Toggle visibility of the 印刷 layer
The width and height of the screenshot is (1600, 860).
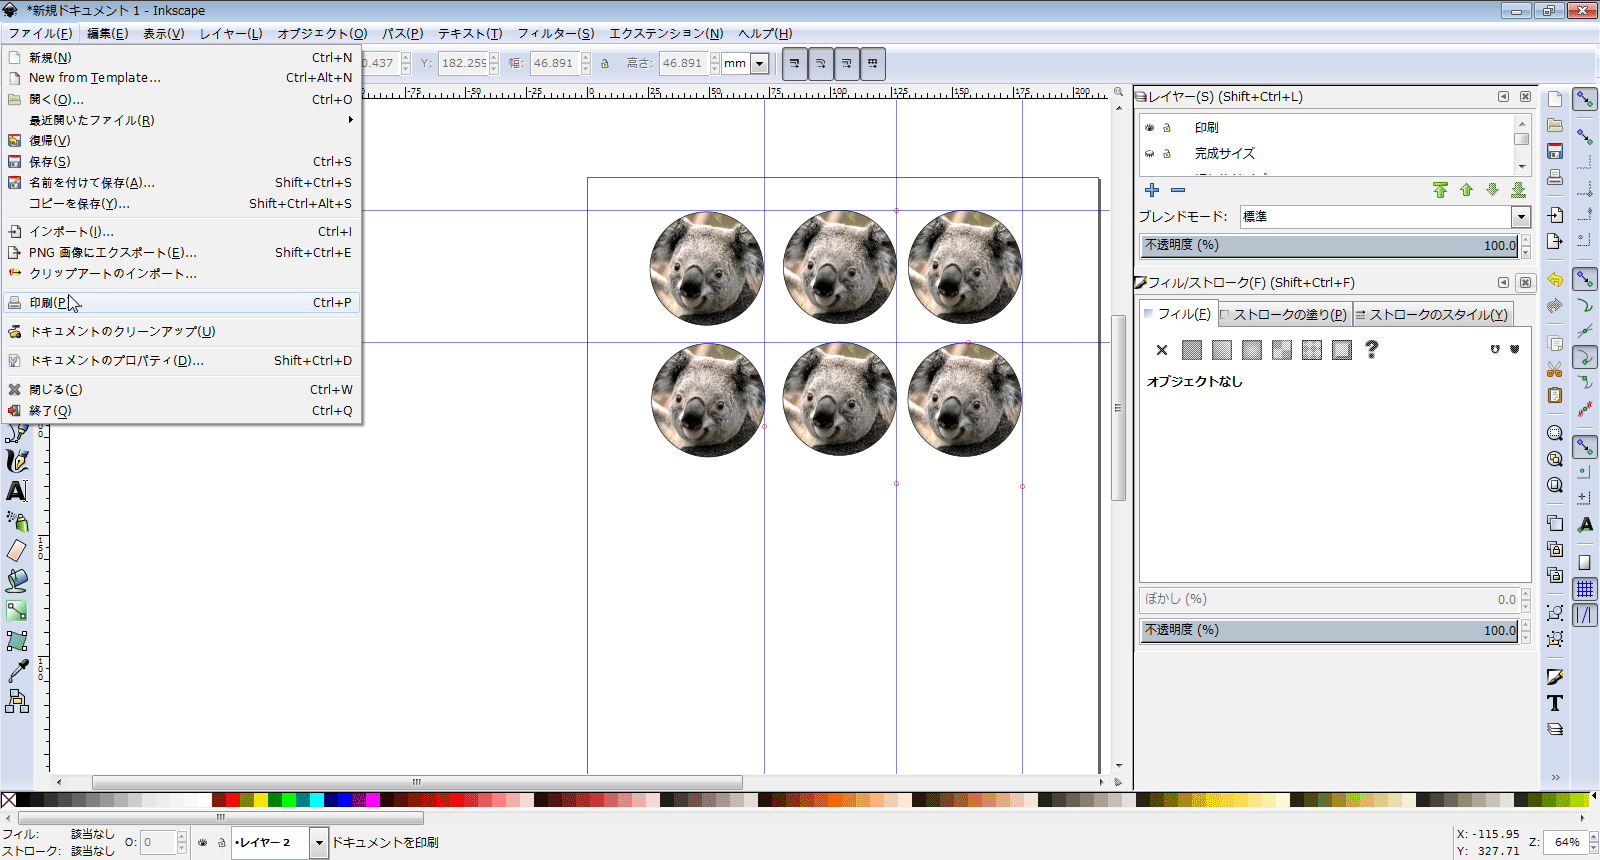coord(1149,128)
